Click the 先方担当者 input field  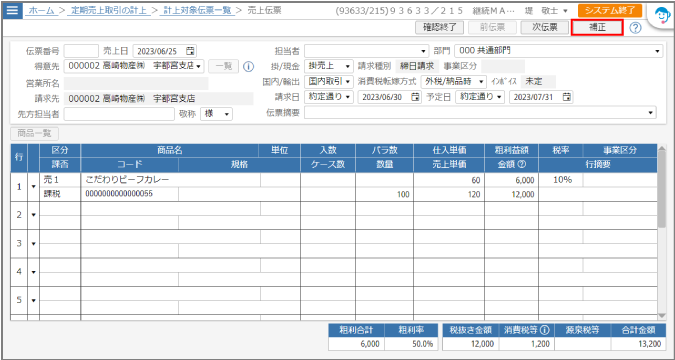click(x=119, y=114)
